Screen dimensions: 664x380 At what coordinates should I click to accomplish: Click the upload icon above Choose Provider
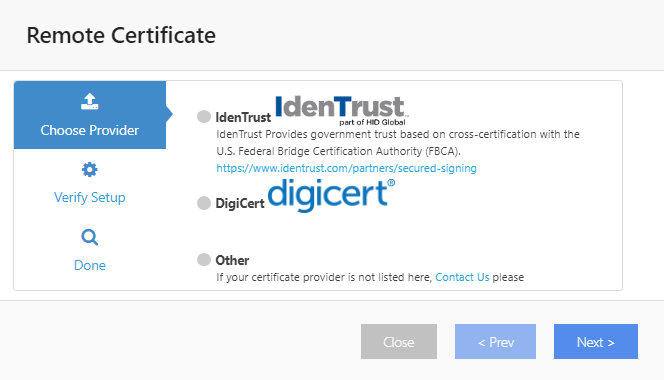[89, 102]
